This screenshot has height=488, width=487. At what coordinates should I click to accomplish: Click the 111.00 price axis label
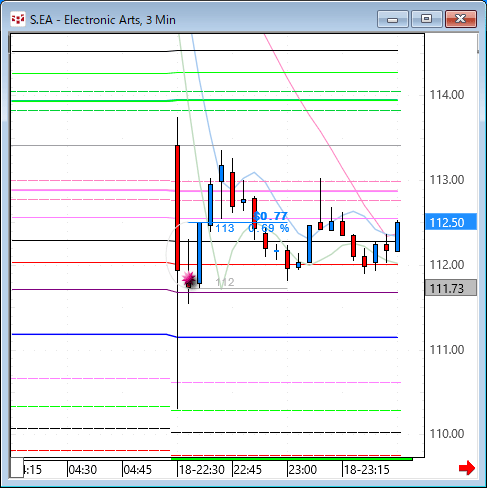[x=447, y=350]
